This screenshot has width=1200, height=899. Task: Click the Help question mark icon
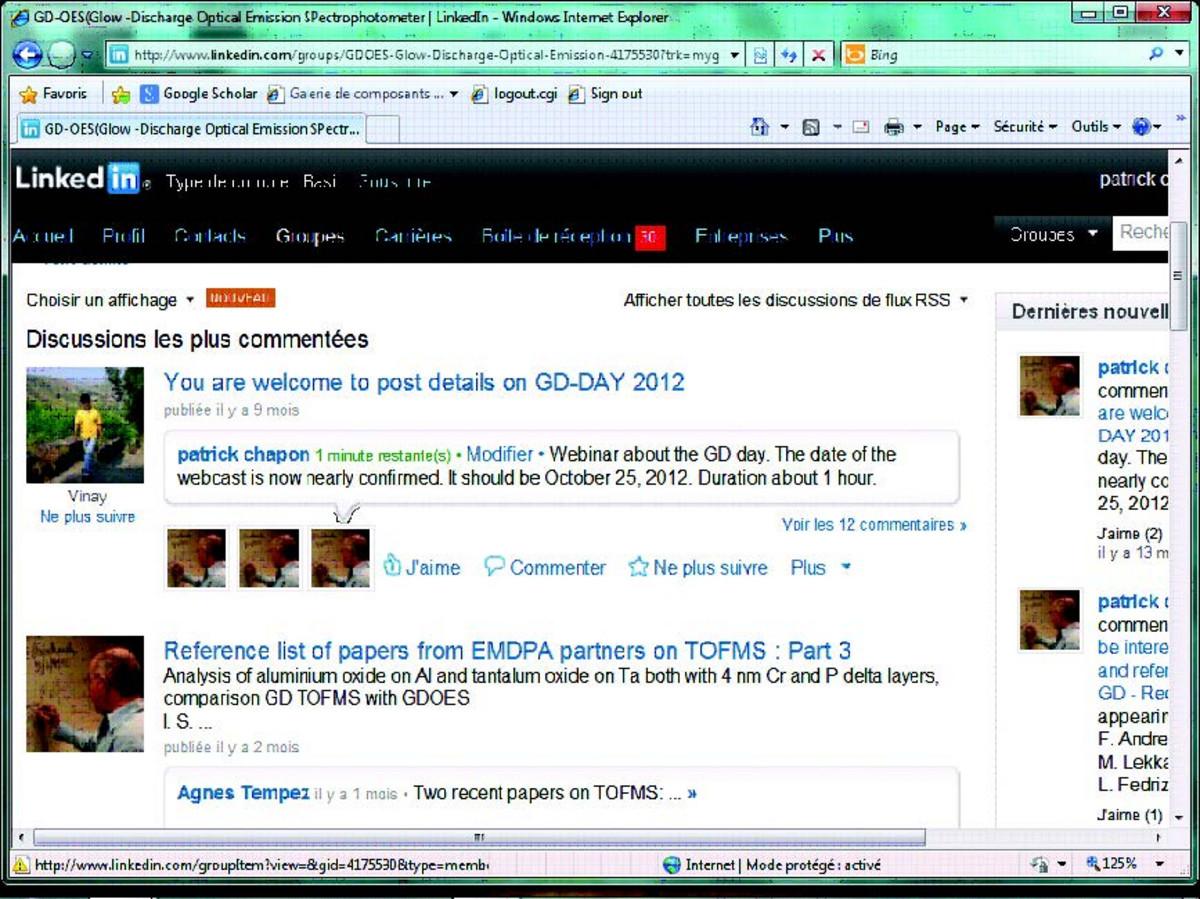pos(1142,127)
